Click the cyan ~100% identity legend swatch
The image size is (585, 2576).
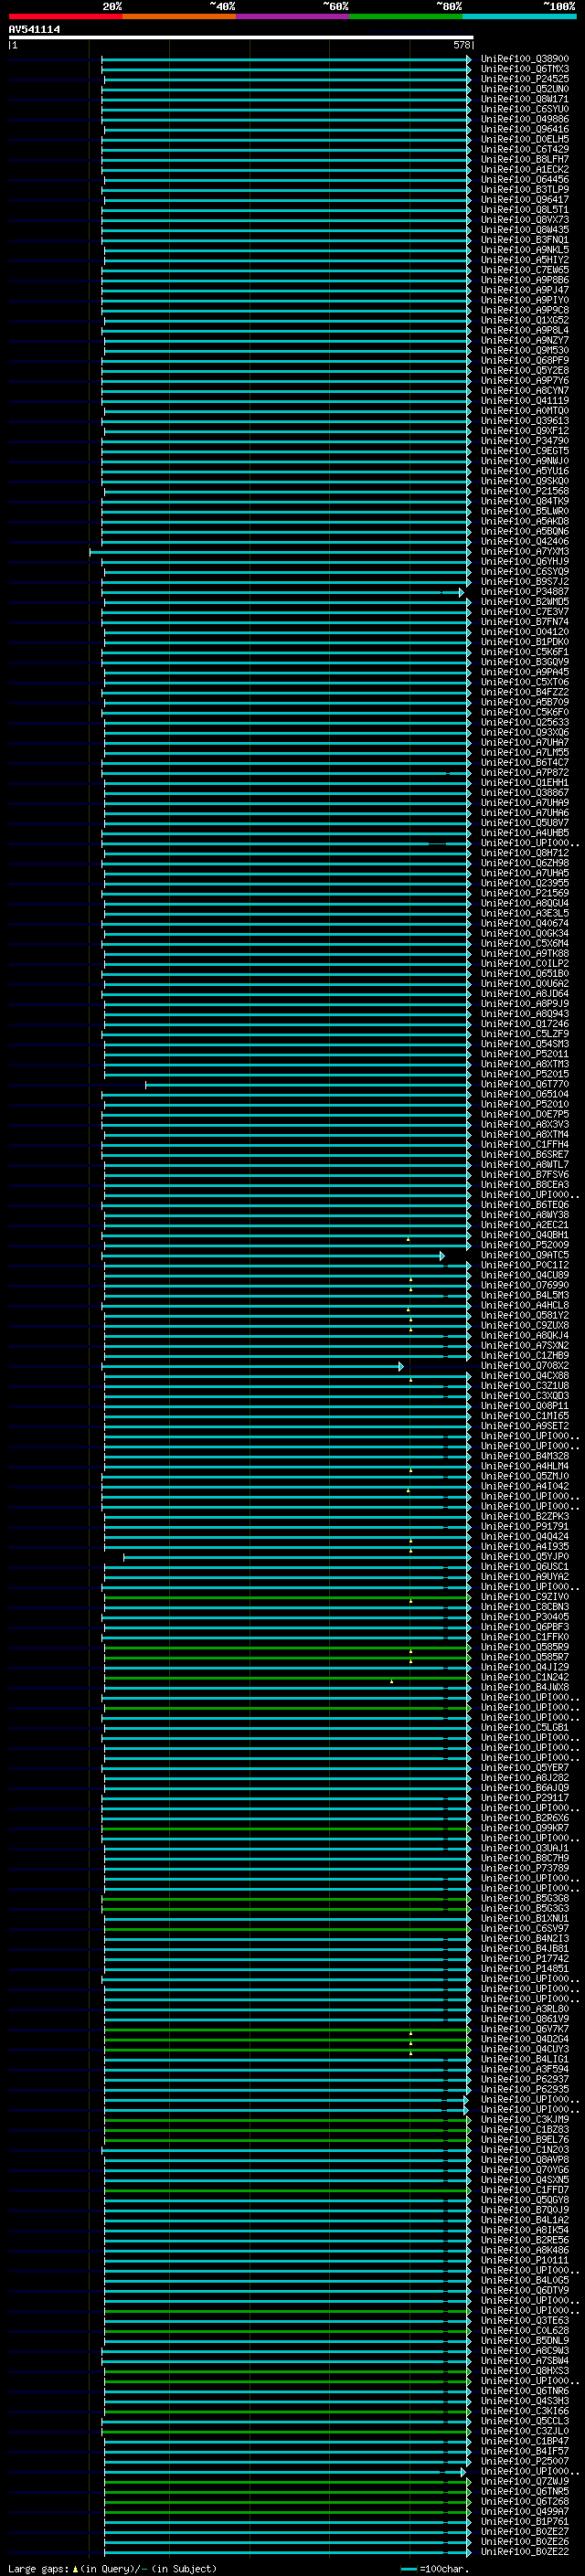point(519,16)
